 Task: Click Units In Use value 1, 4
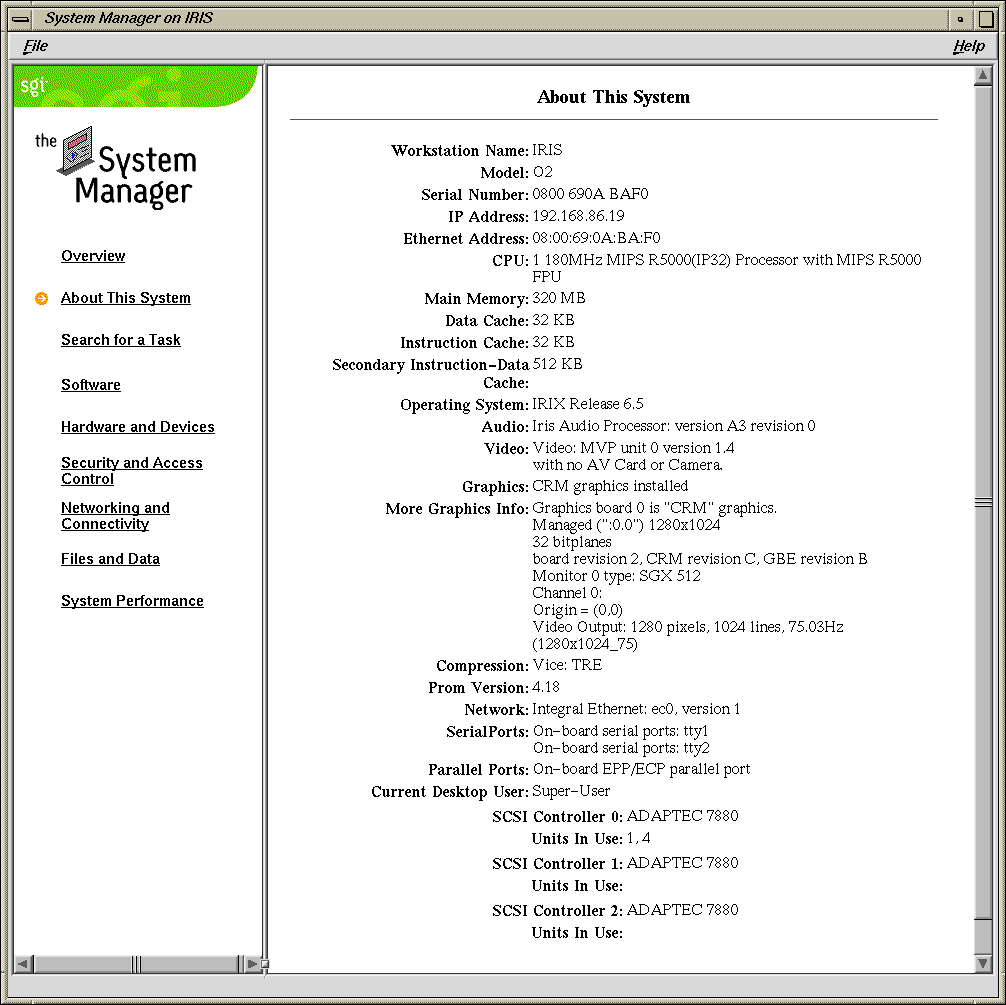[638, 839]
